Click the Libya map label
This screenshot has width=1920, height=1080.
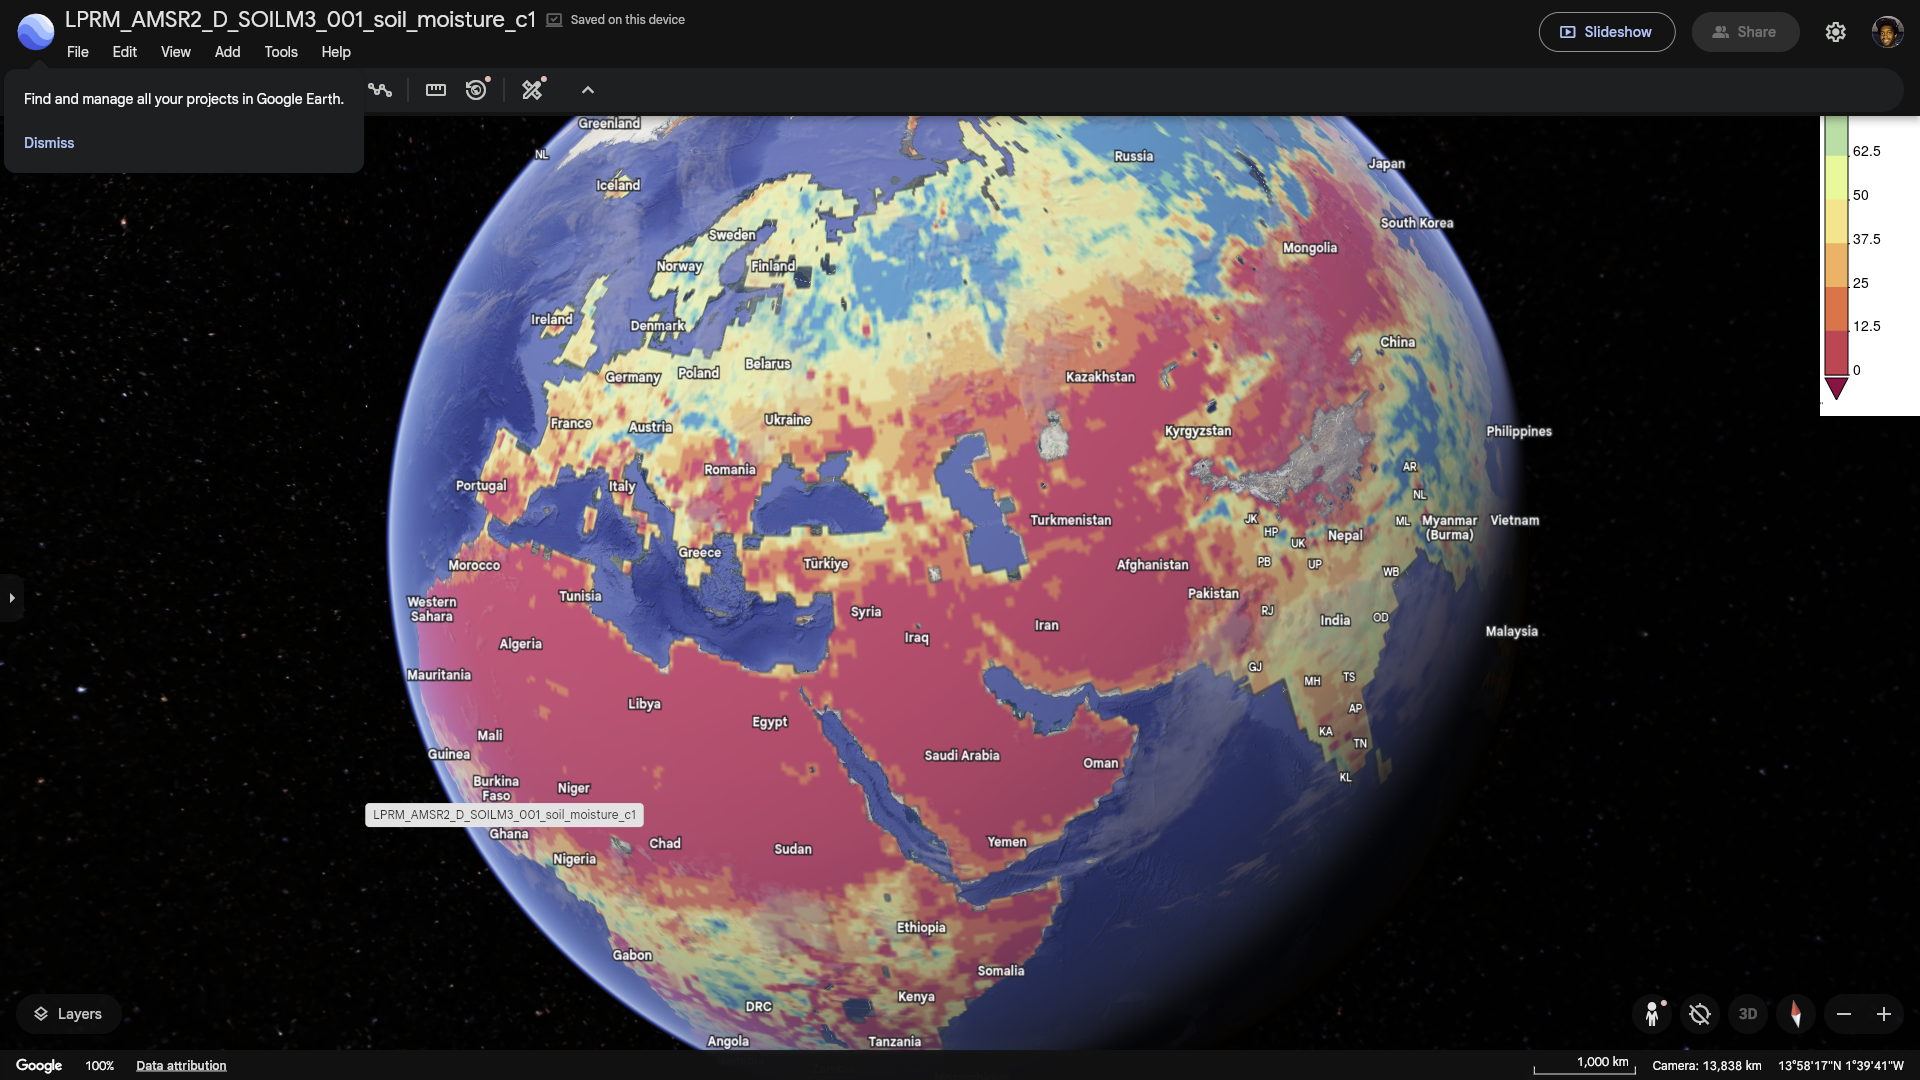click(644, 704)
